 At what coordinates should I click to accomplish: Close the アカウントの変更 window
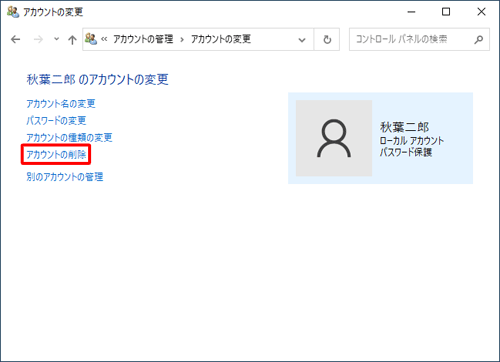tap(481, 12)
